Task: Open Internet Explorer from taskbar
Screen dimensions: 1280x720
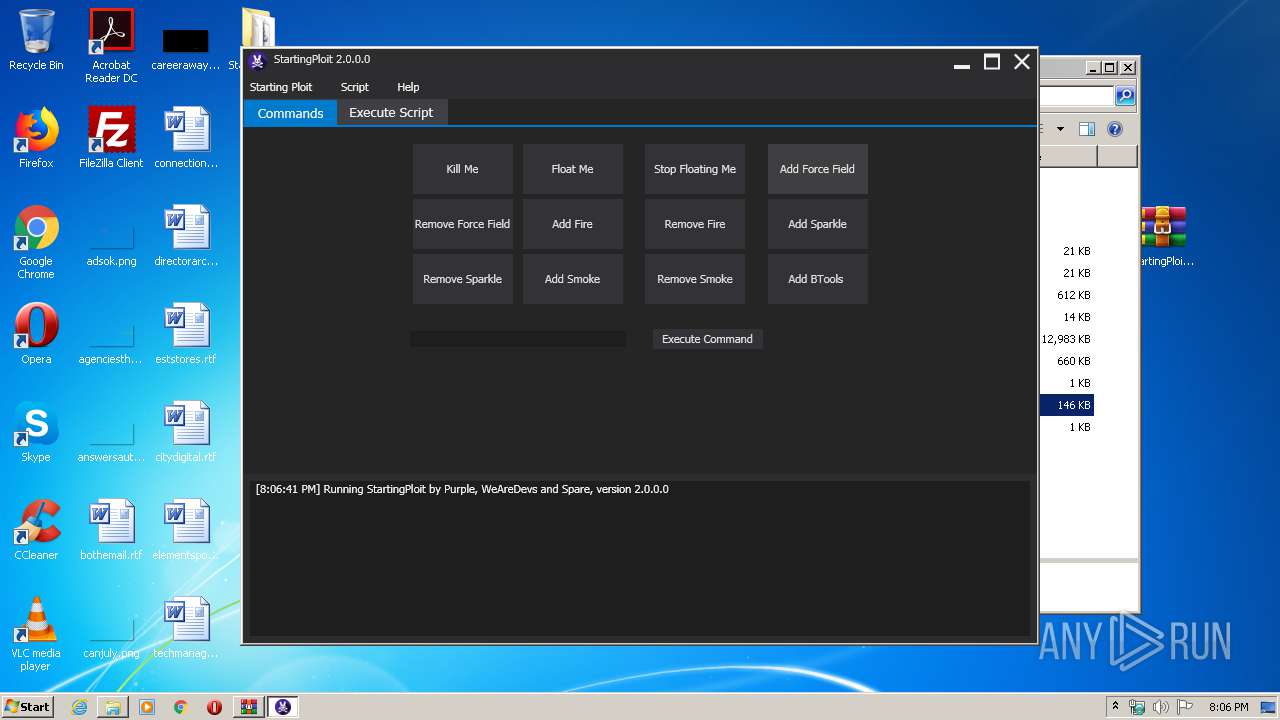Action: tap(79, 707)
